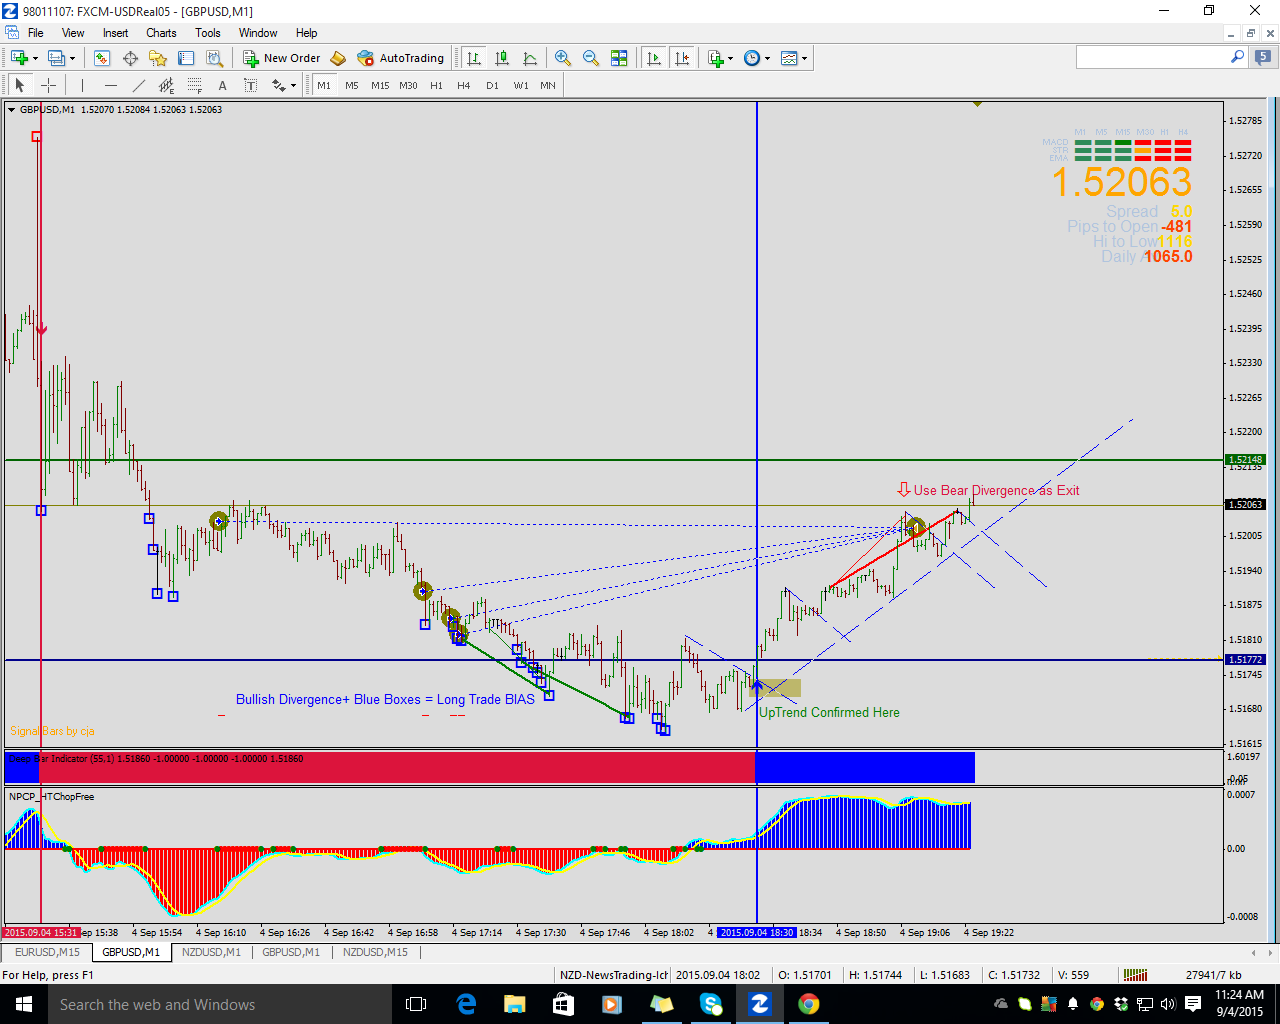The image size is (1280, 1024).
Task: Expand the Profiles dropdown arrow
Action: click(73, 58)
